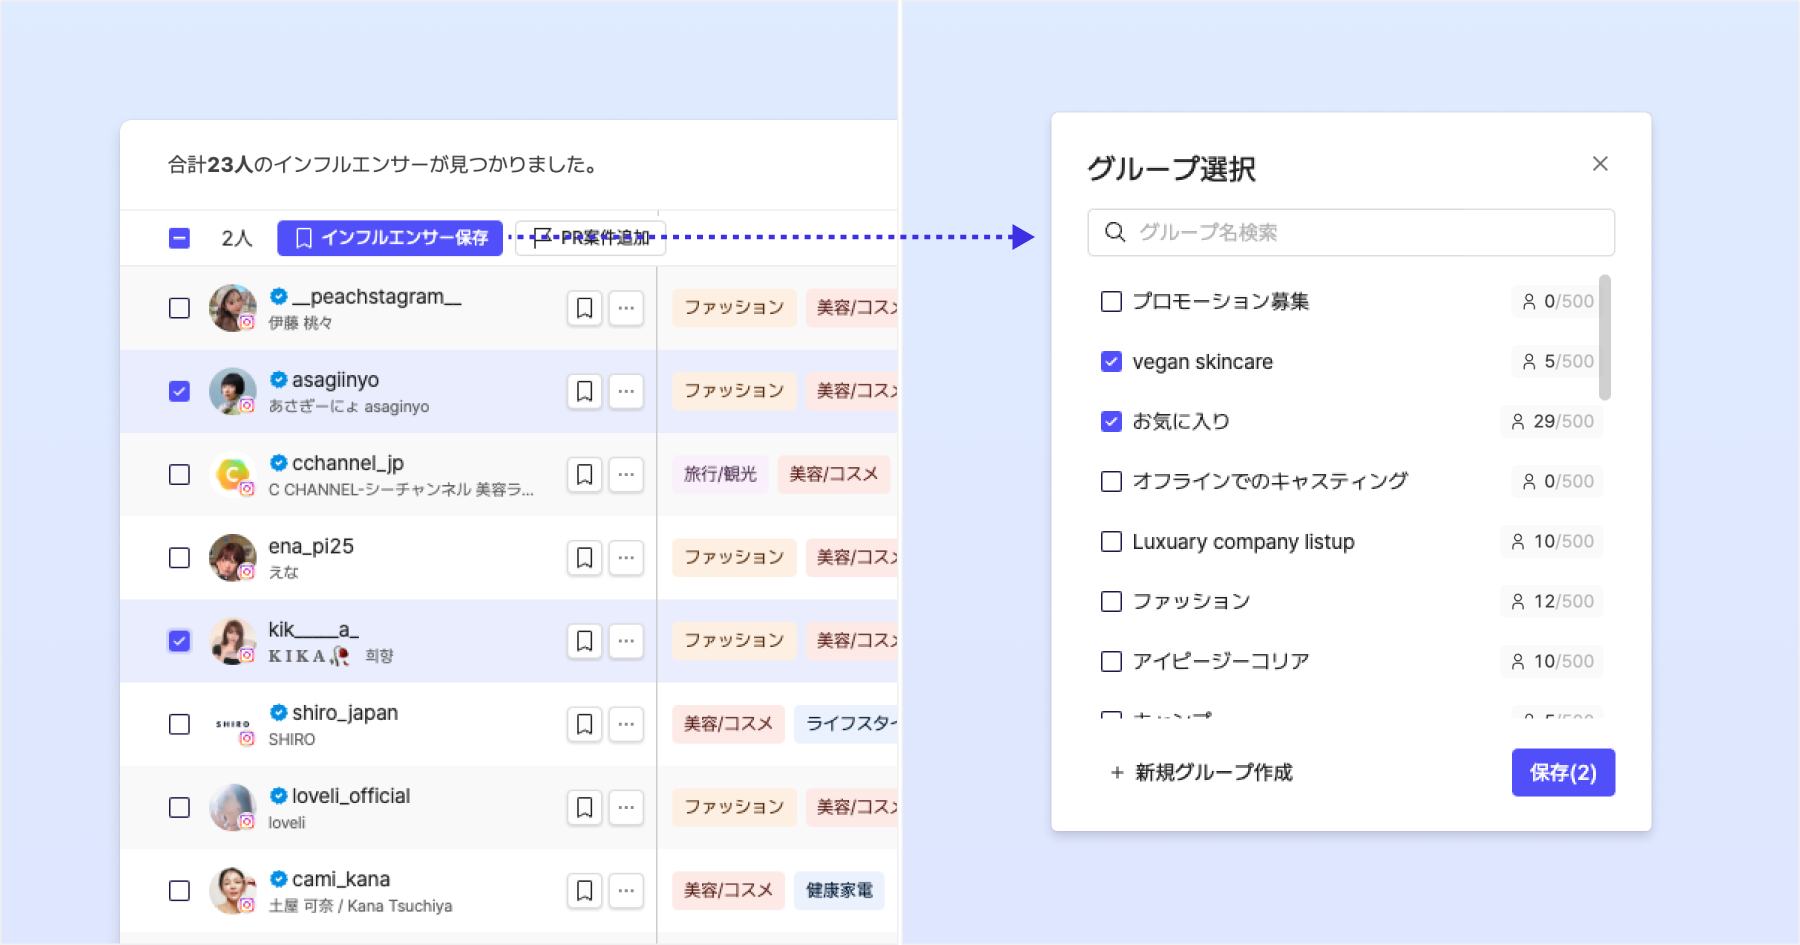Select the Luxuary company listup group
This screenshot has width=1800, height=945.
click(x=1111, y=541)
